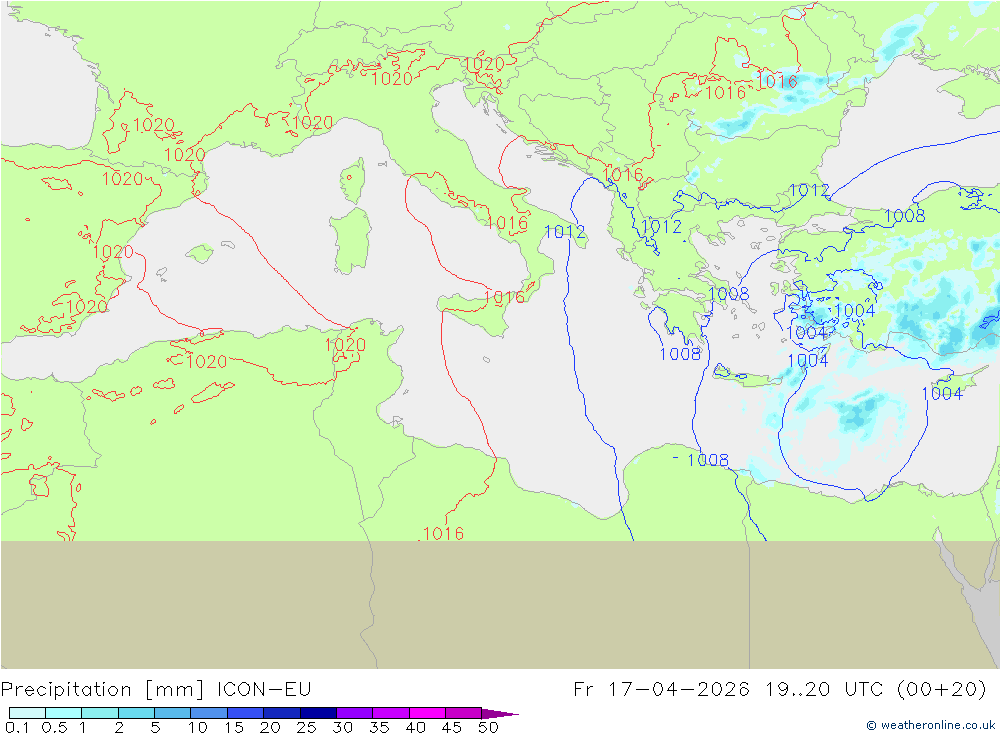Pick the legend swatch between 2 and 5
Viewport: 1000px width, 733px height.
point(136,713)
